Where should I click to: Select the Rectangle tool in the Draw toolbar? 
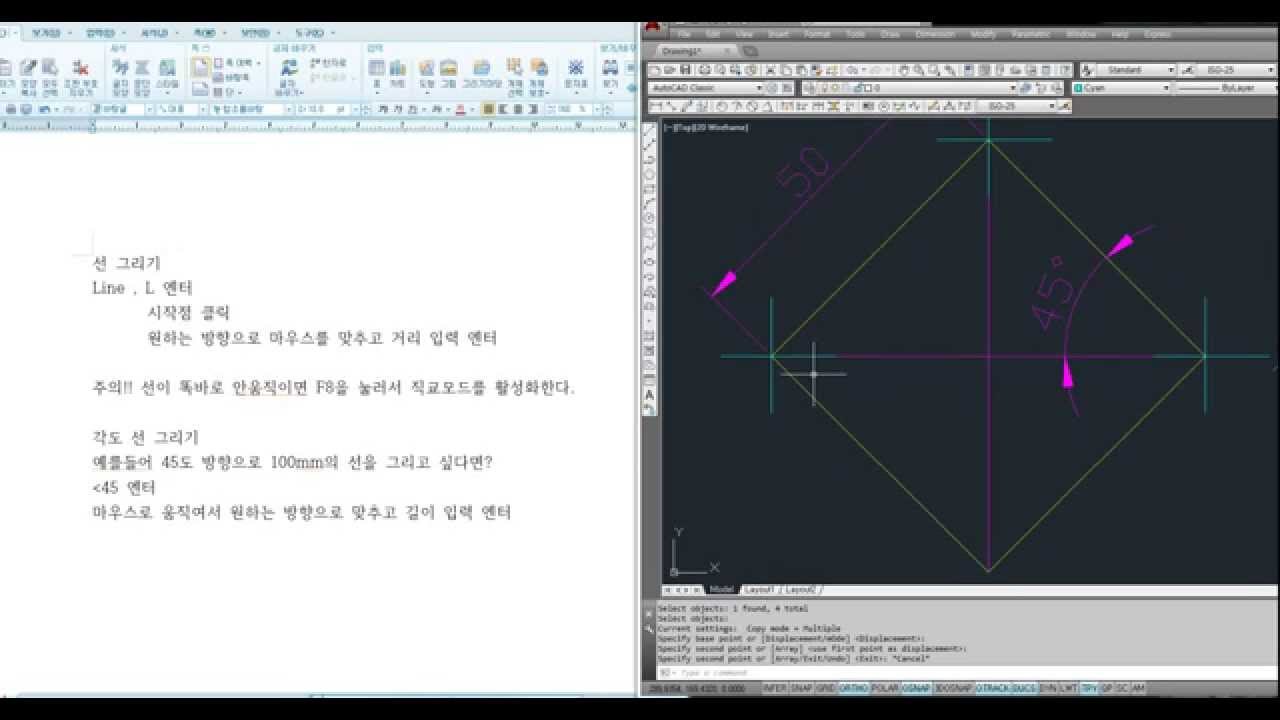pyautogui.click(x=649, y=188)
